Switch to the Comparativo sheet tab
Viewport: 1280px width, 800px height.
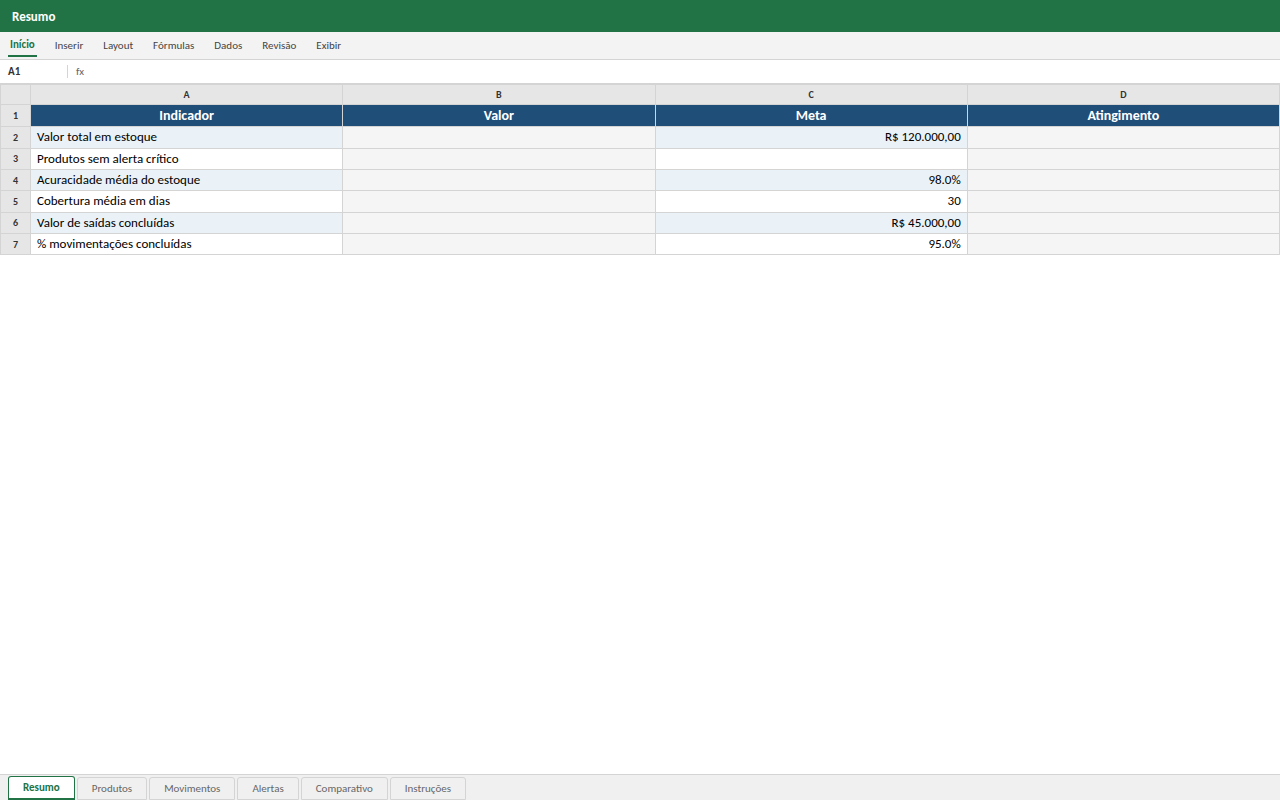(x=344, y=789)
